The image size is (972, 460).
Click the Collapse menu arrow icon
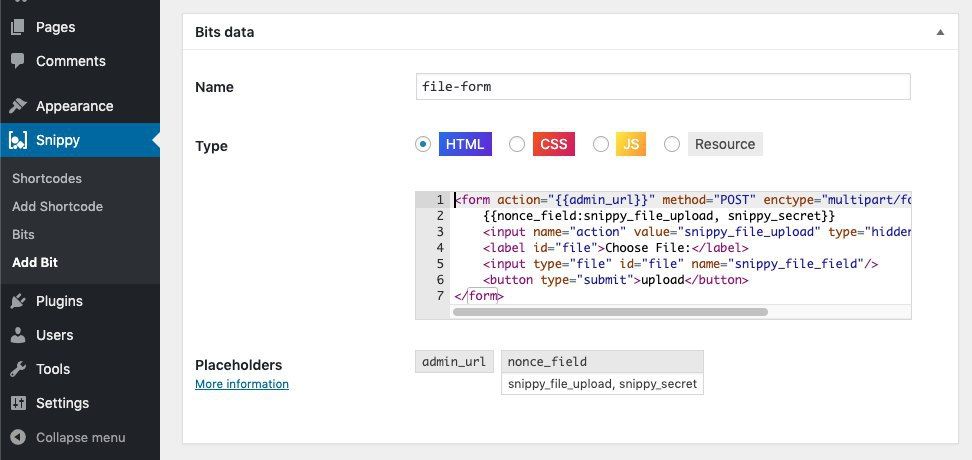(x=18, y=437)
